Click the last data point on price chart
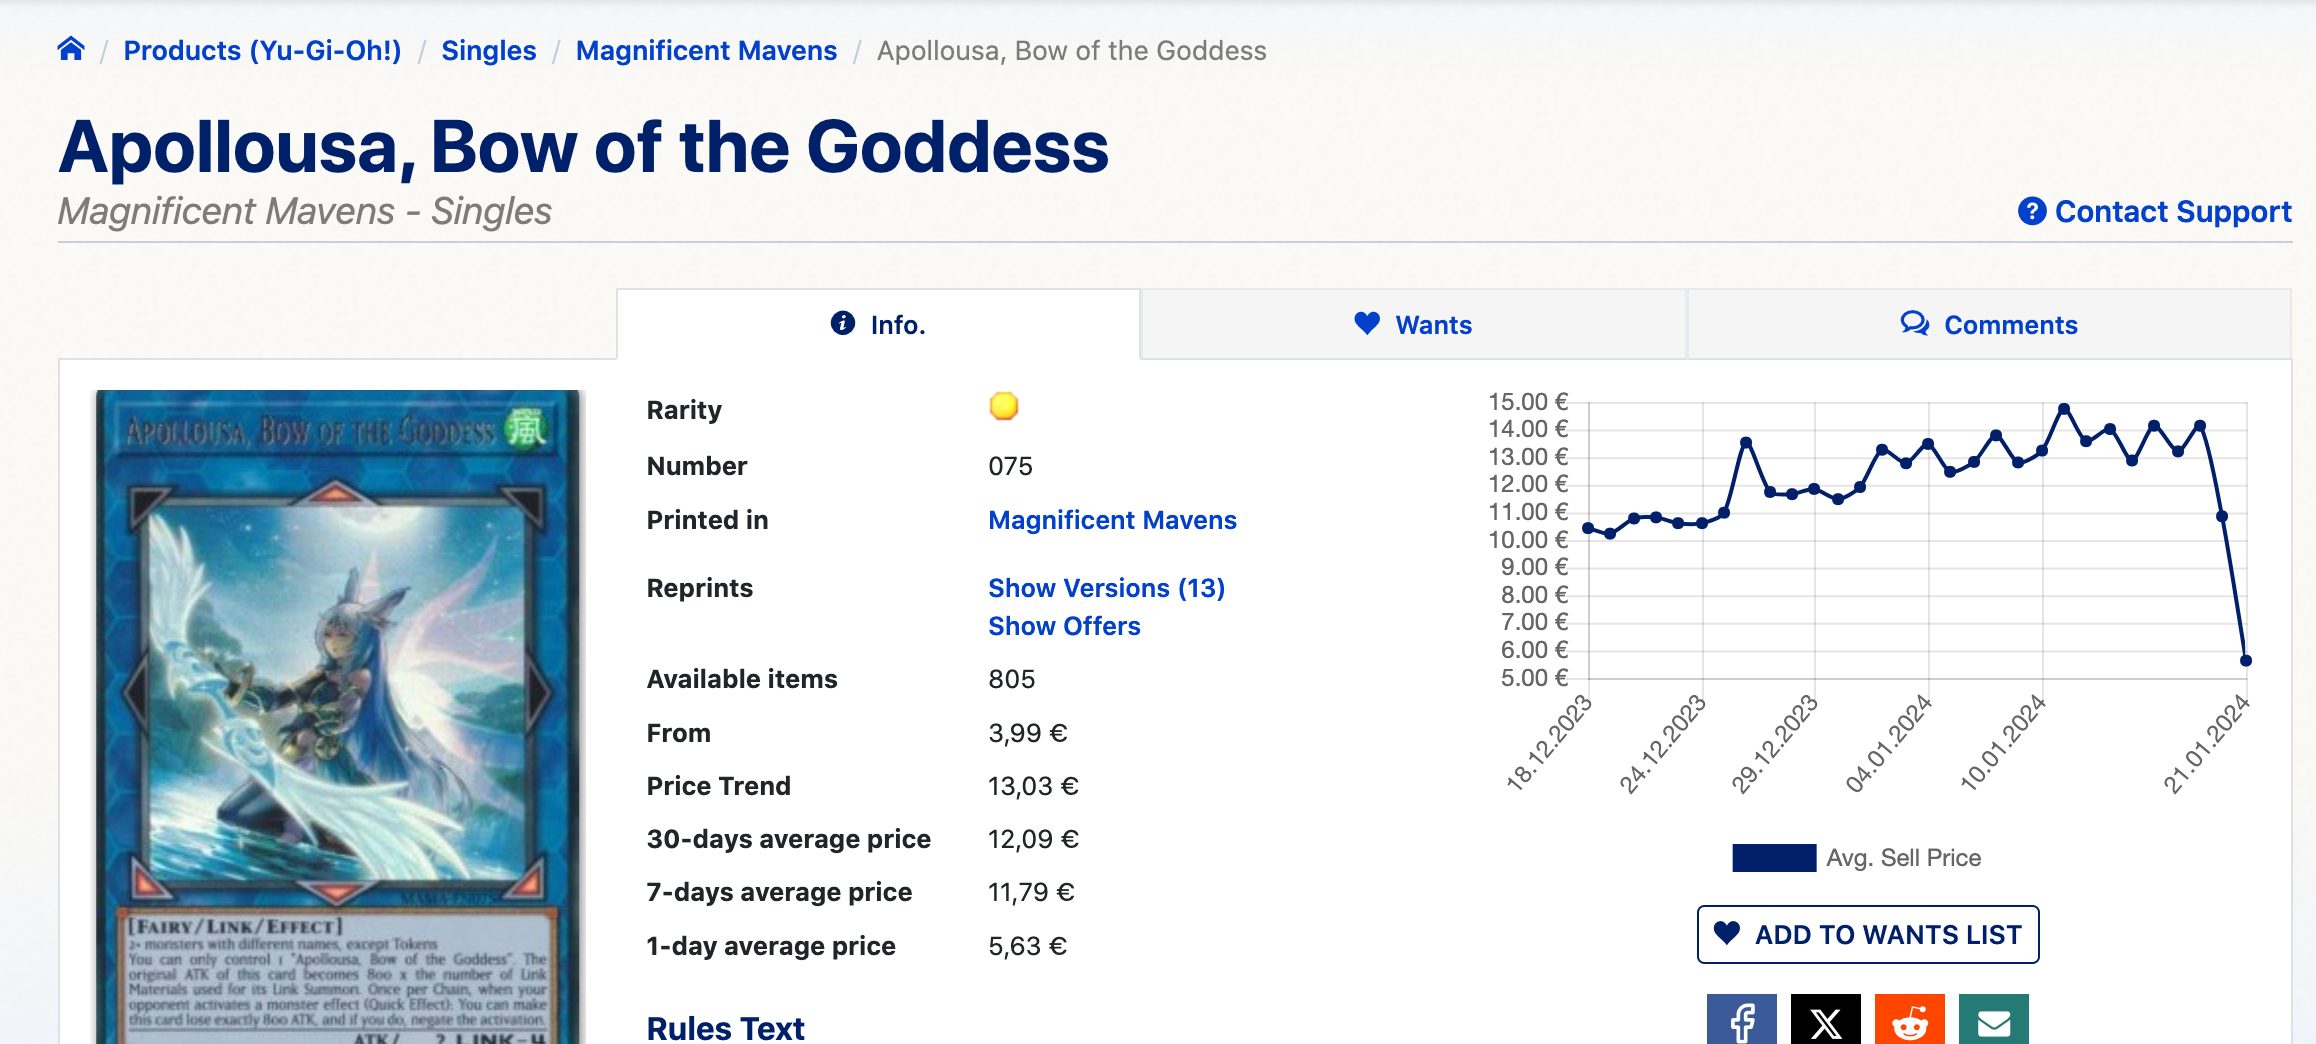Image resolution: width=2316 pixels, height=1044 pixels. tap(2245, 660)
